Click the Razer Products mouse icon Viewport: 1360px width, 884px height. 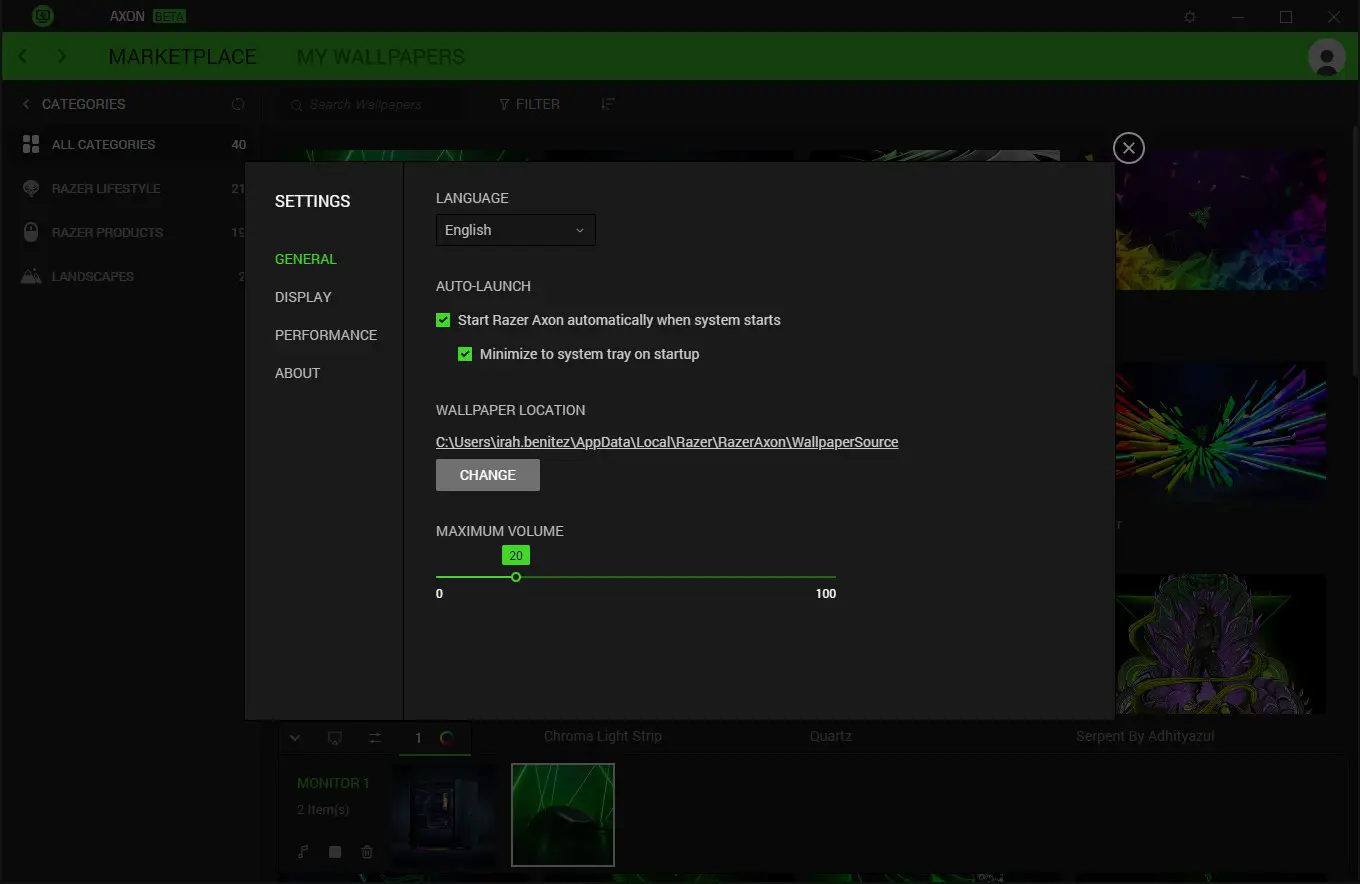click(31, 232)
